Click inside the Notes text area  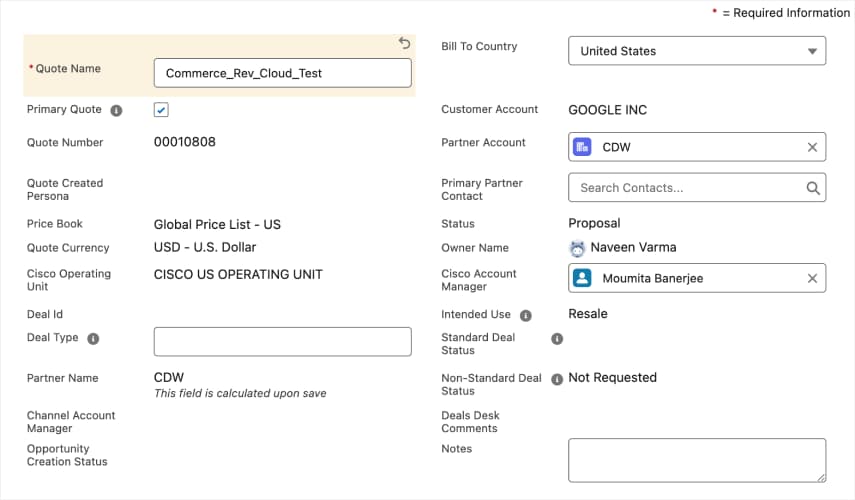tap(697, 460)
